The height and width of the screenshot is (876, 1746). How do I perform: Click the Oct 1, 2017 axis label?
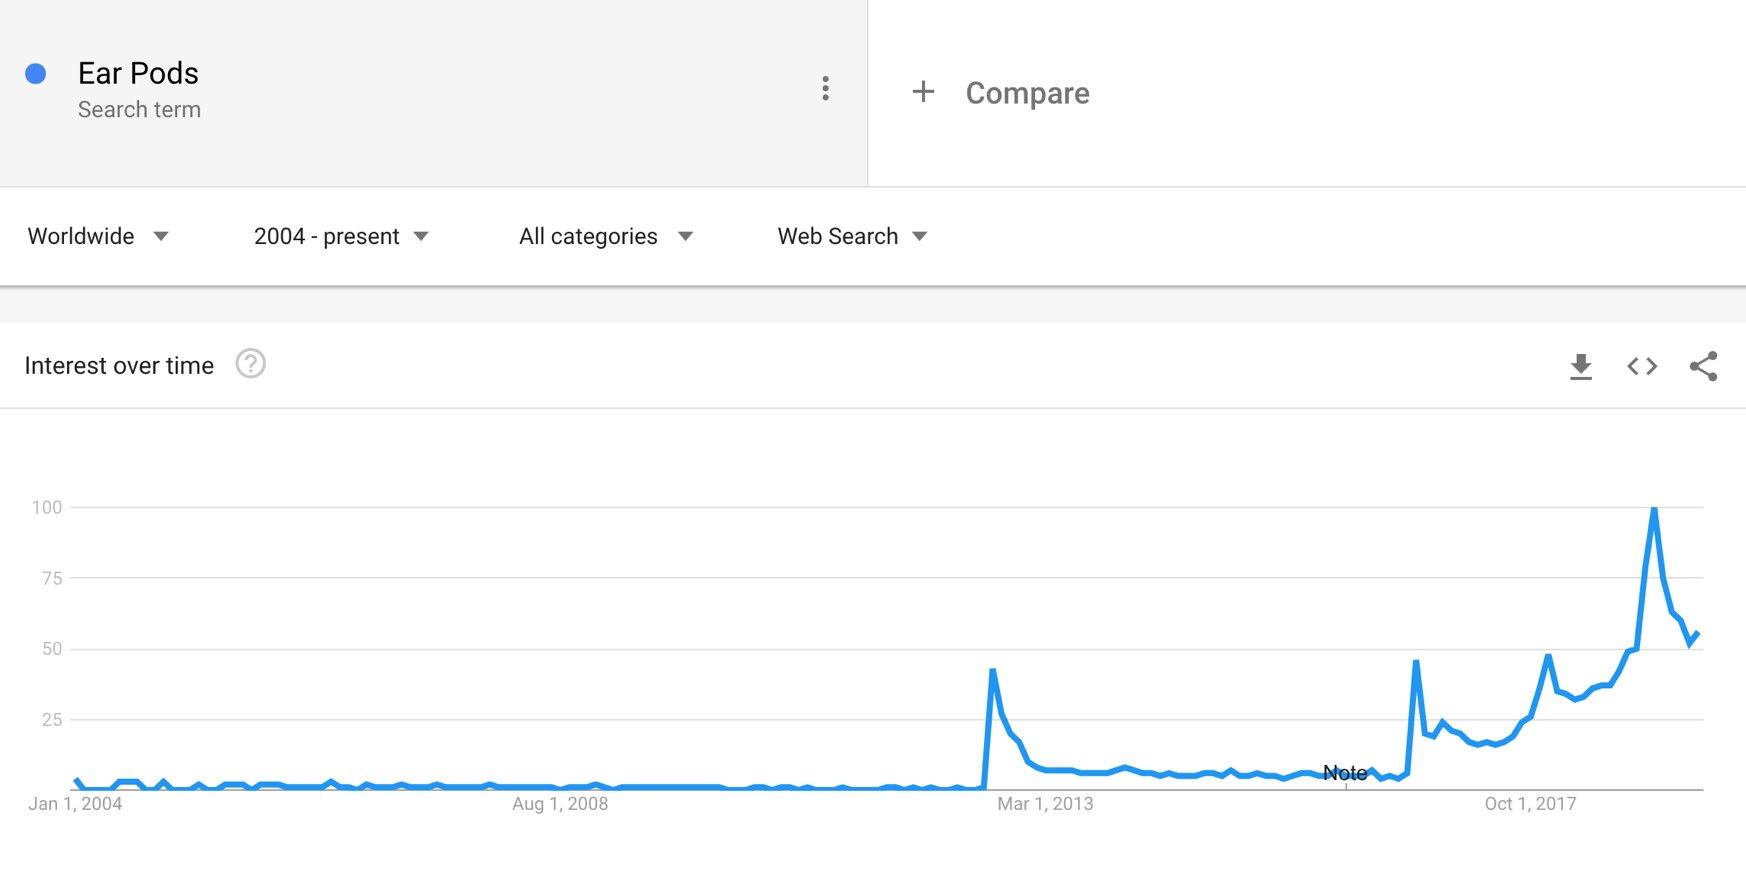(1530, 804)
